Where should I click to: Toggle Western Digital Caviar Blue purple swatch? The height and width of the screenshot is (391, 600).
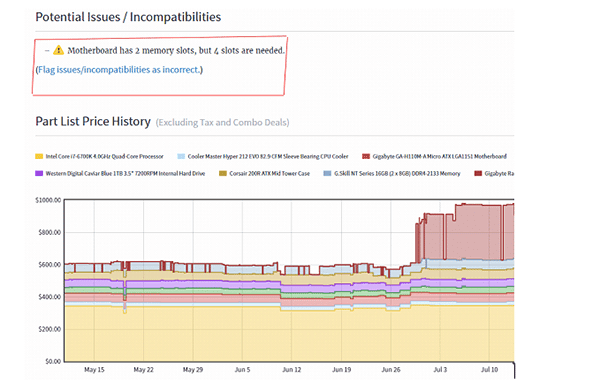pos(39,173)
